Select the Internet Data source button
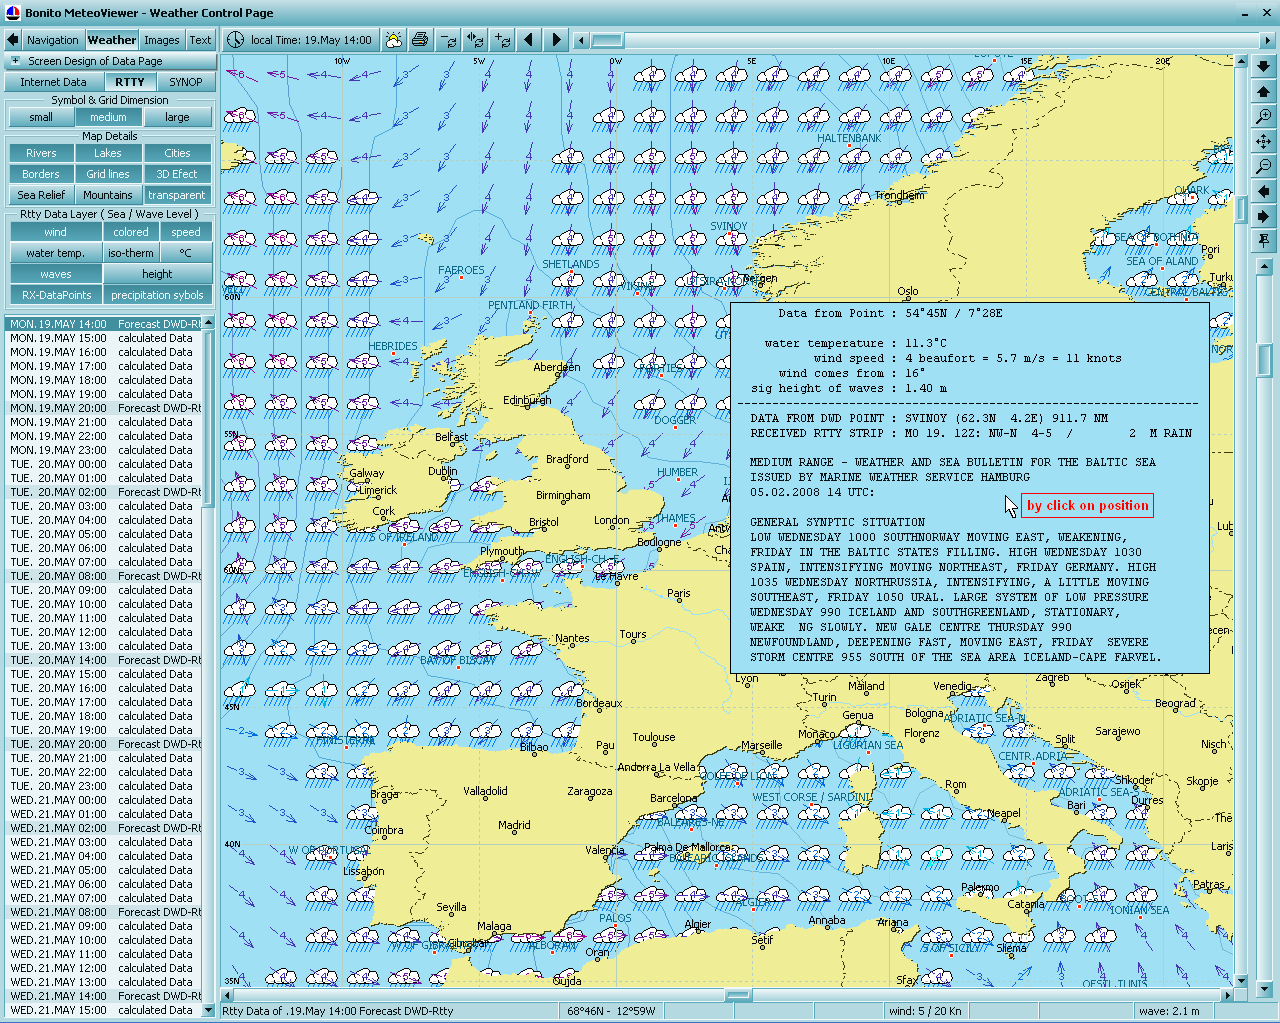Viewport: 1280px width, 1023px height. (x=53, y=82)
